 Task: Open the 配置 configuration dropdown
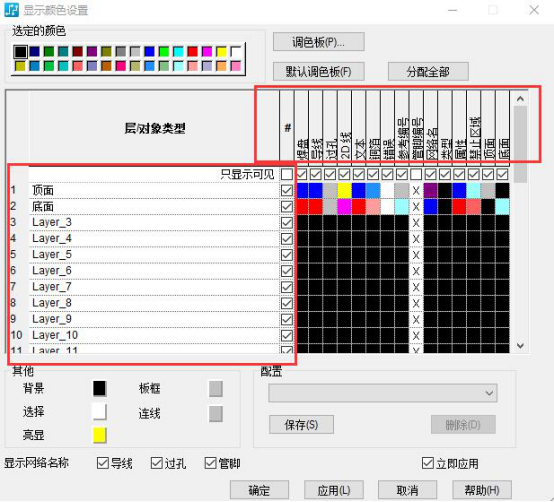point(383,393)
